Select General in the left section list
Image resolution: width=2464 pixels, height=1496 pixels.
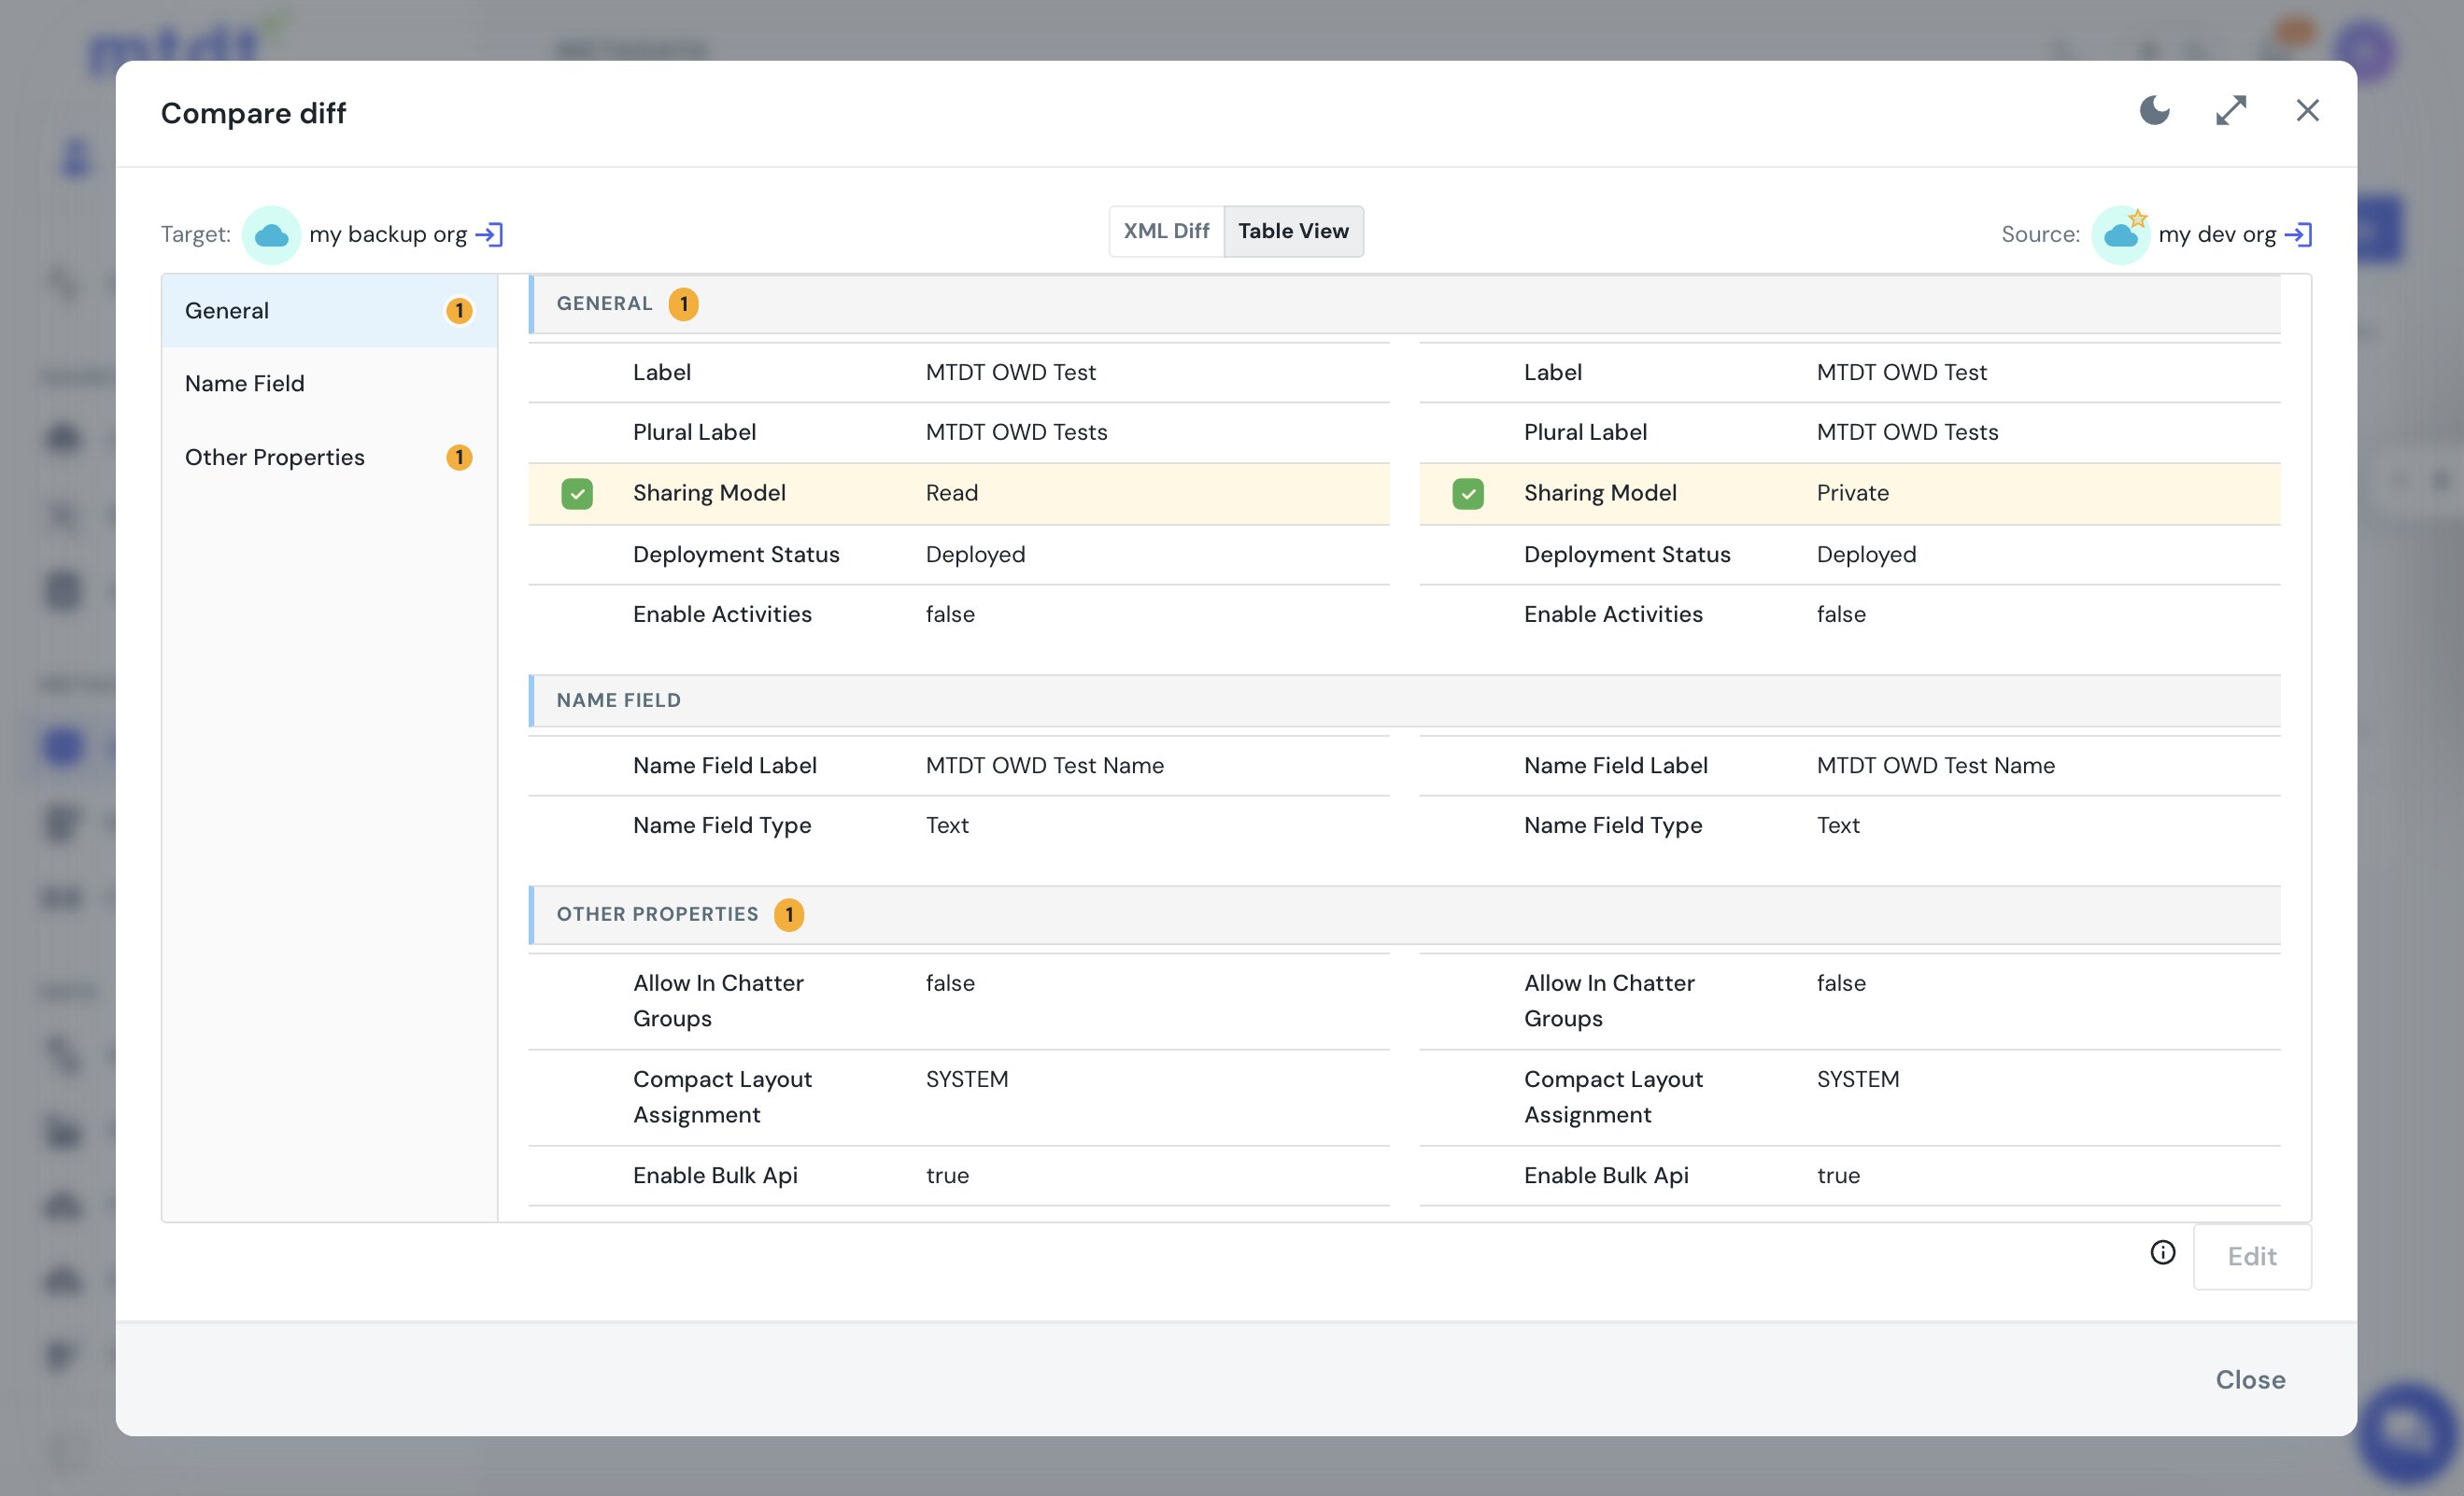(x=329, y=311)
